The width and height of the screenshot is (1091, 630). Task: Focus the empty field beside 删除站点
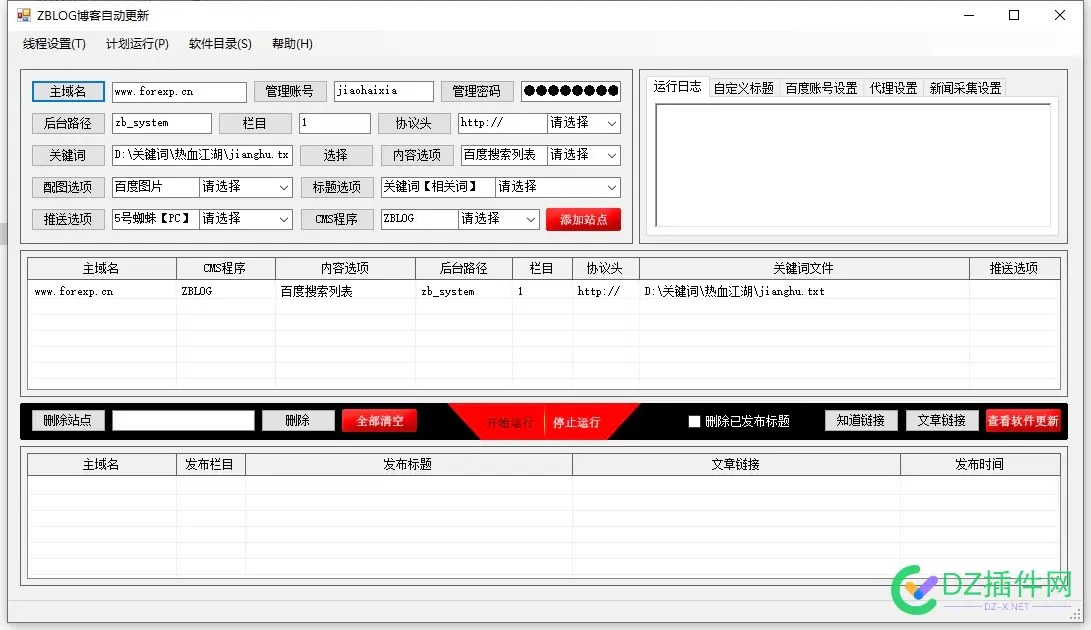tap(183, 420)
